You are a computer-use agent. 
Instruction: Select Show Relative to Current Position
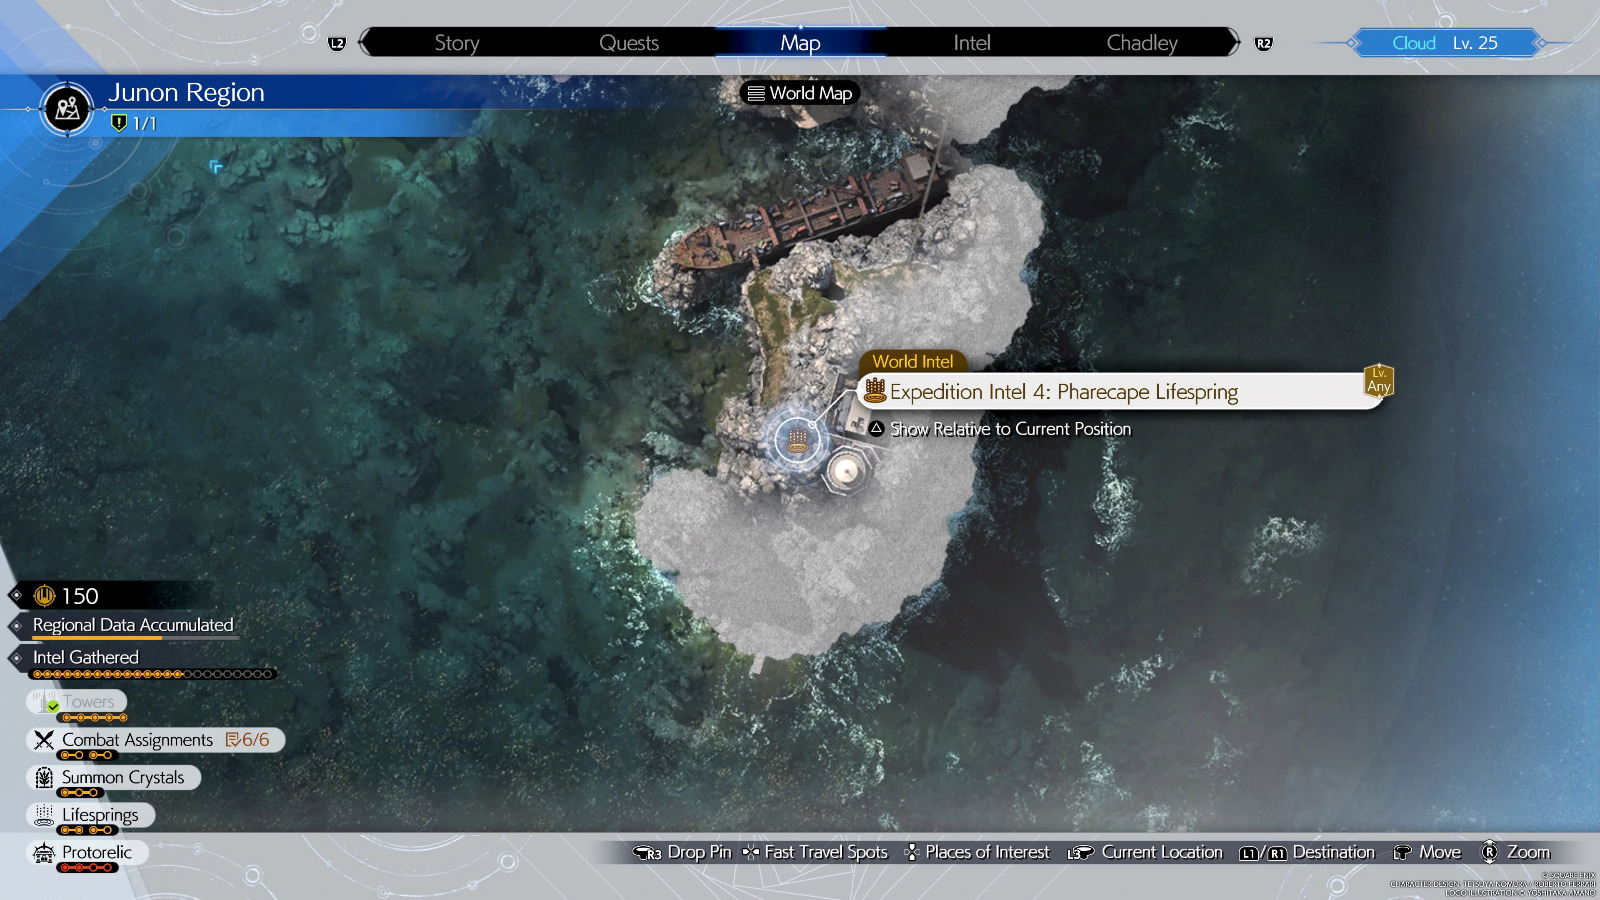[x=1011, y=429]
